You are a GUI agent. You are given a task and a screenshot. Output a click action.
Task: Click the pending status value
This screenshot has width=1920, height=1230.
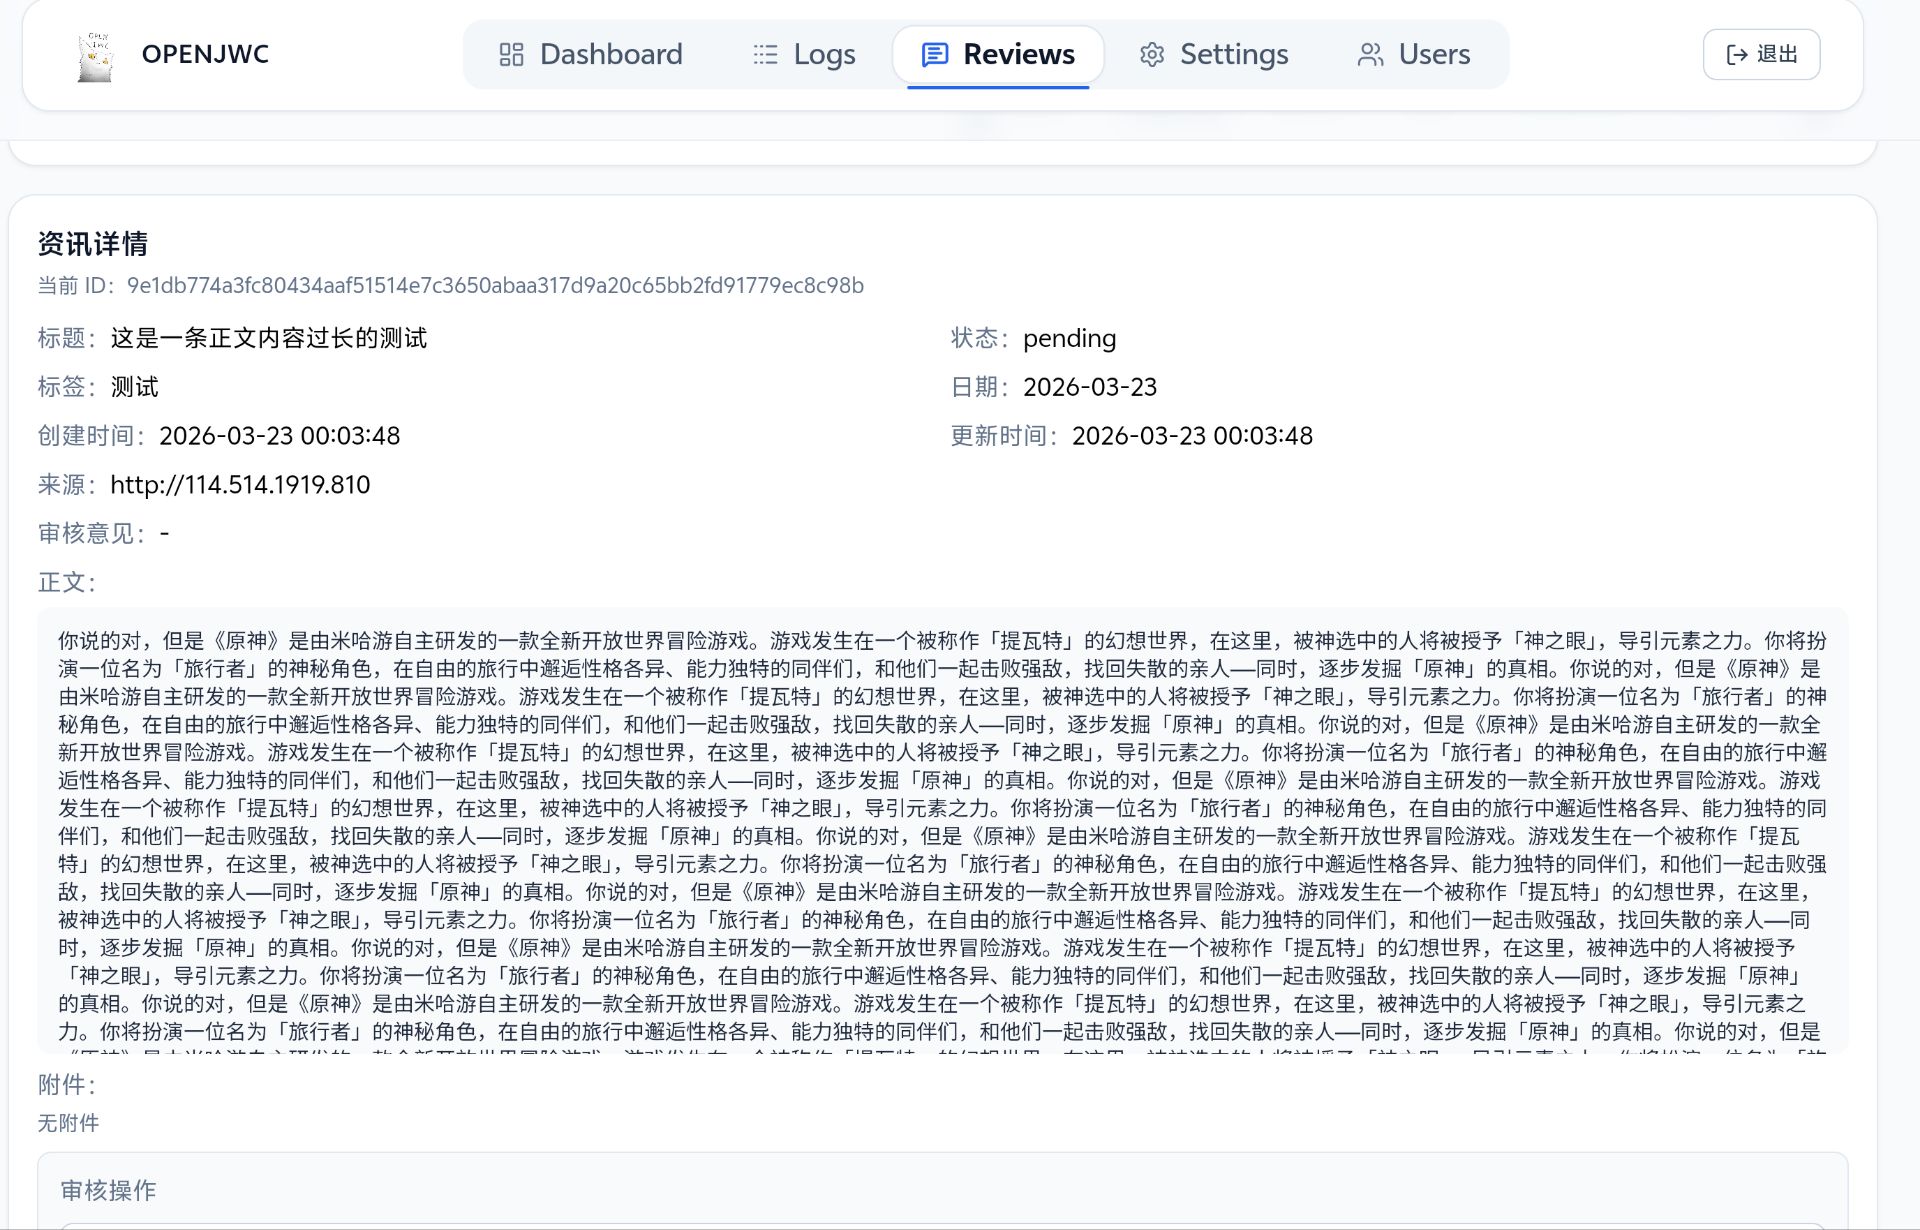1069,338
